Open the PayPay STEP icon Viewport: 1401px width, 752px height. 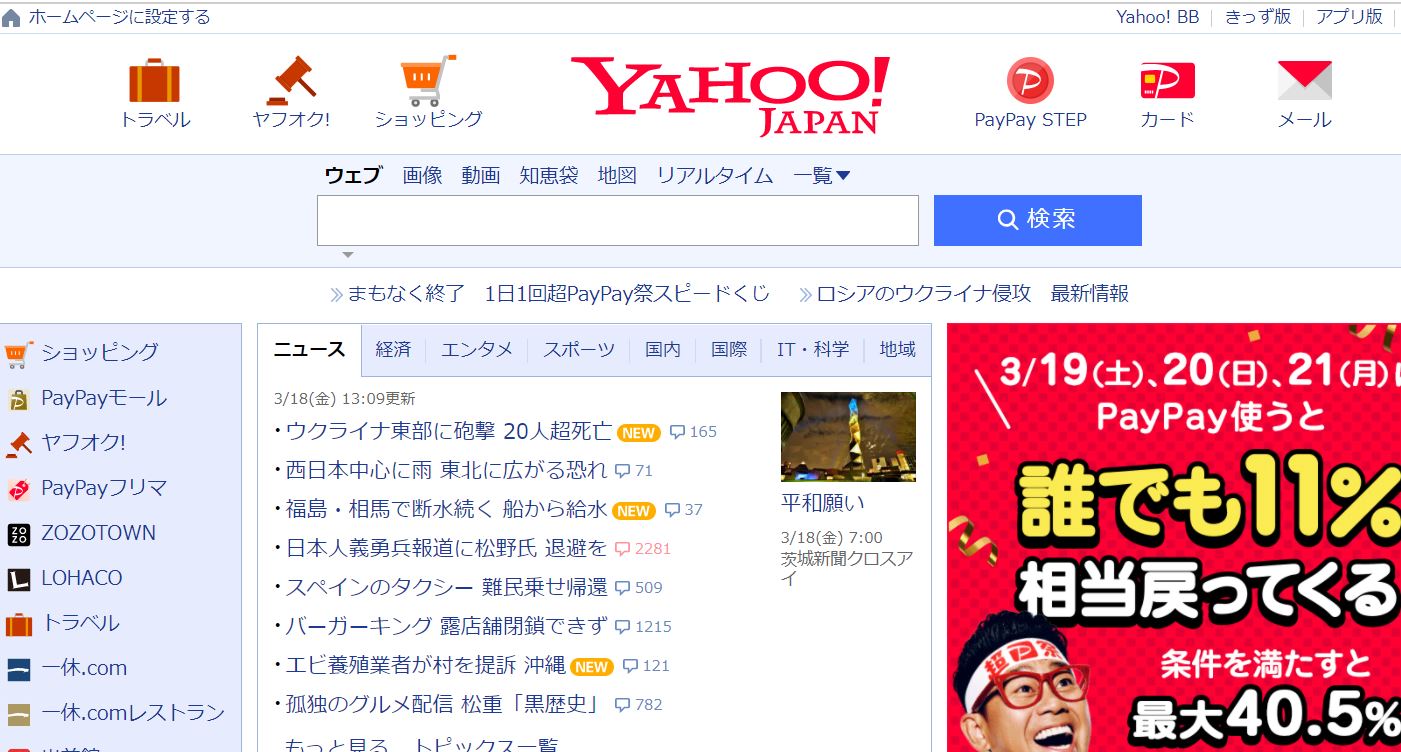click(x=1030, y=81)
